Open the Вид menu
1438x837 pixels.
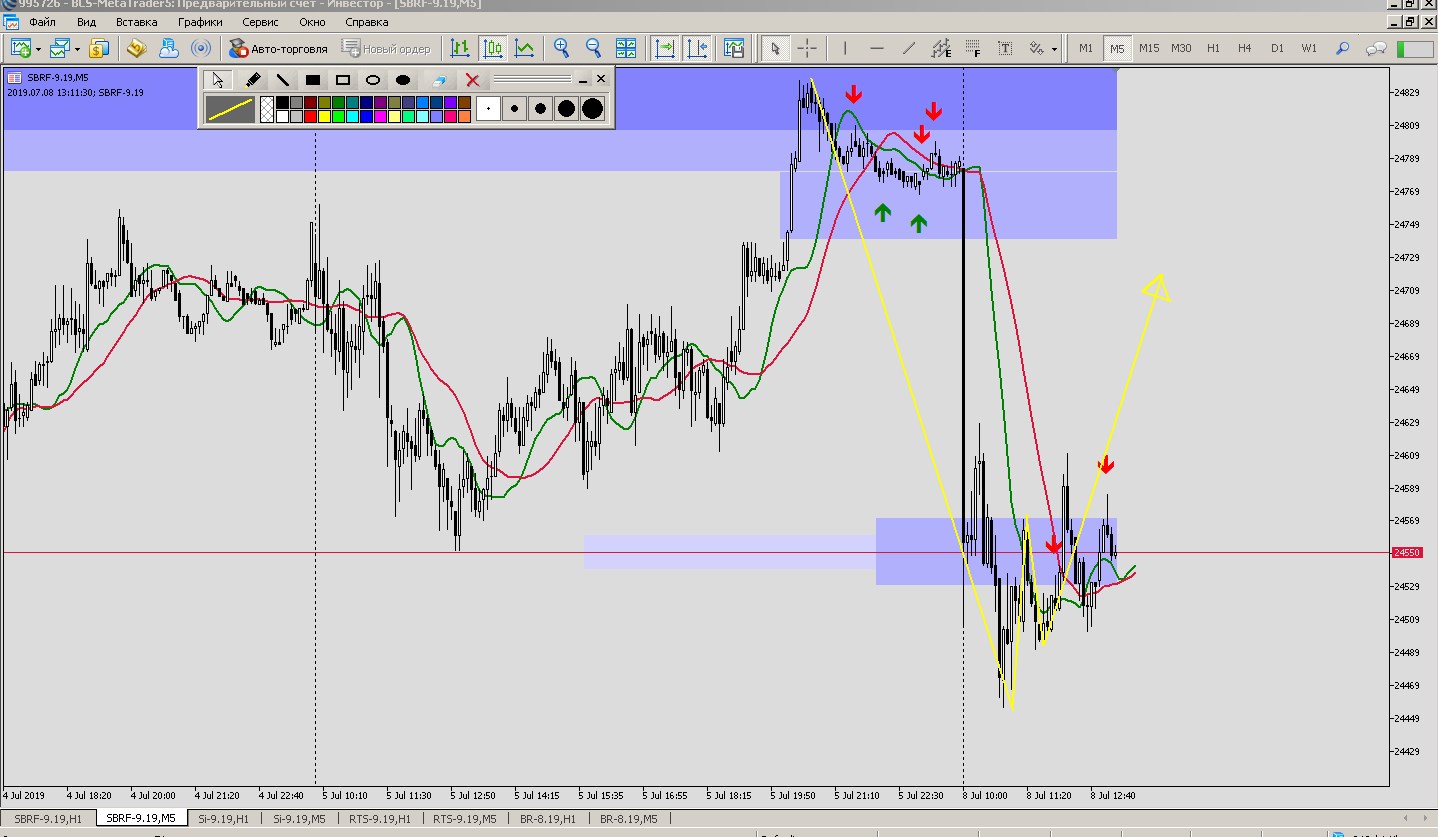(x=86, y=22)
